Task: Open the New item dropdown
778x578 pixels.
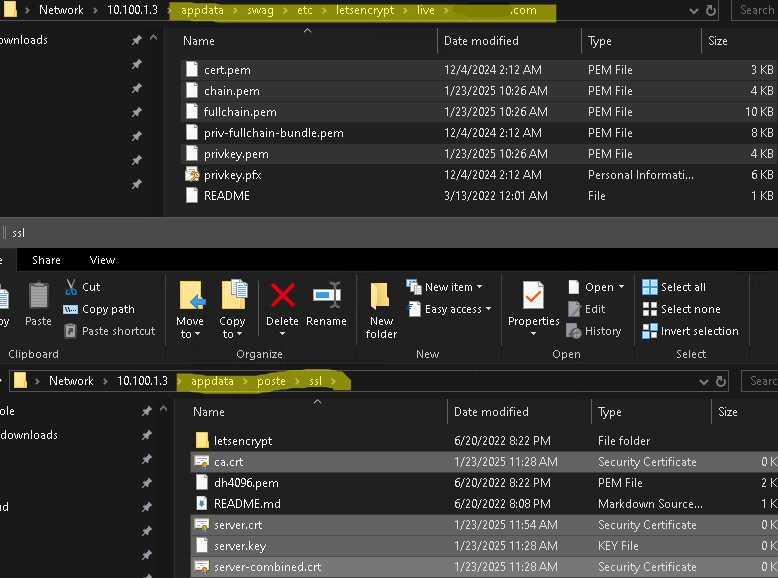Action: click(480, 287)
